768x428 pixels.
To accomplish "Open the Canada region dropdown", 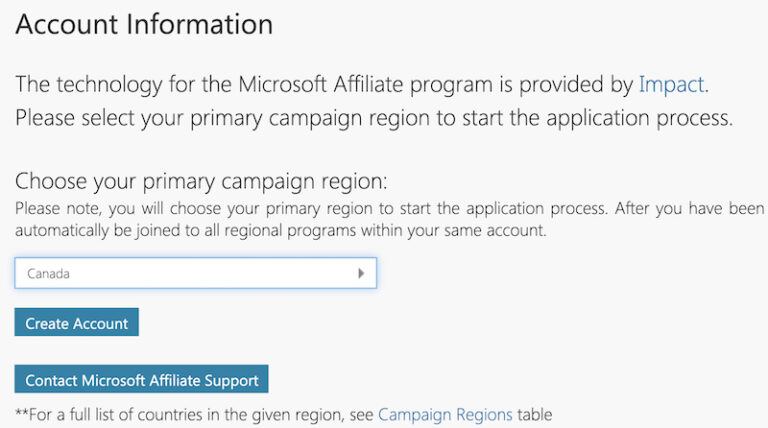I will 195,273.
